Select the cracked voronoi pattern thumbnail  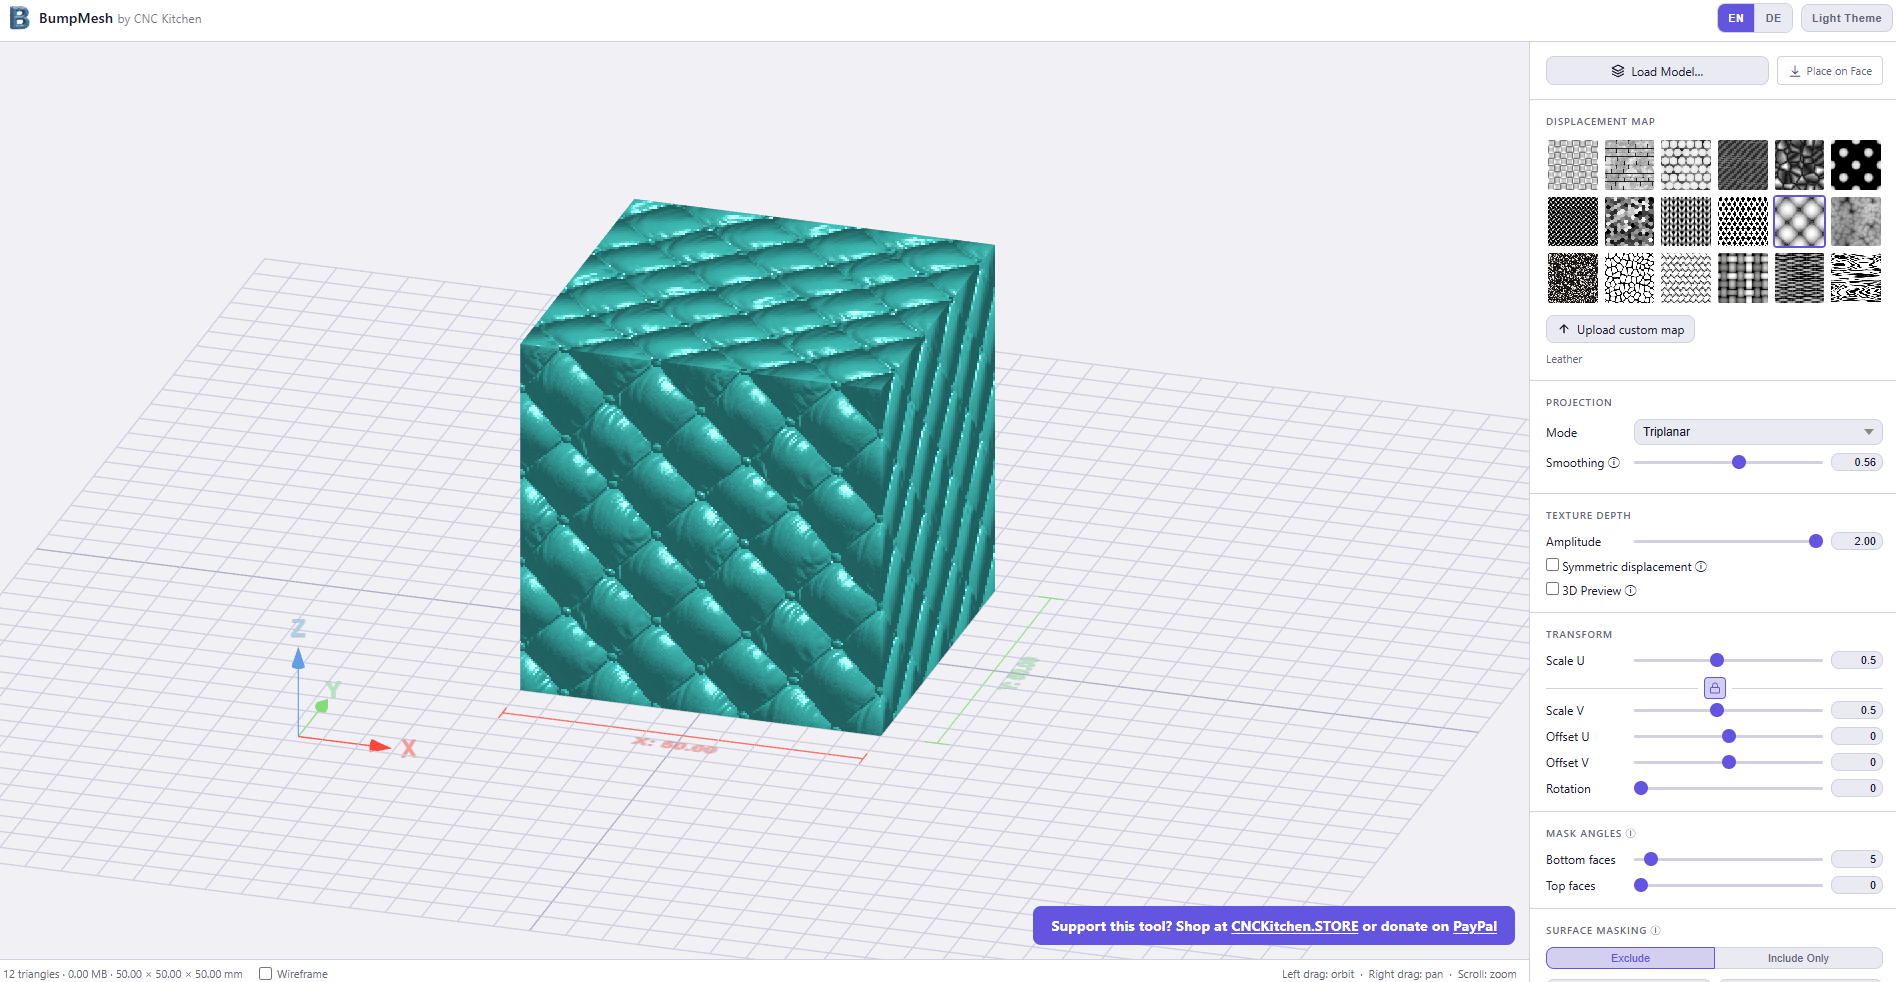tap(1629, 278)
